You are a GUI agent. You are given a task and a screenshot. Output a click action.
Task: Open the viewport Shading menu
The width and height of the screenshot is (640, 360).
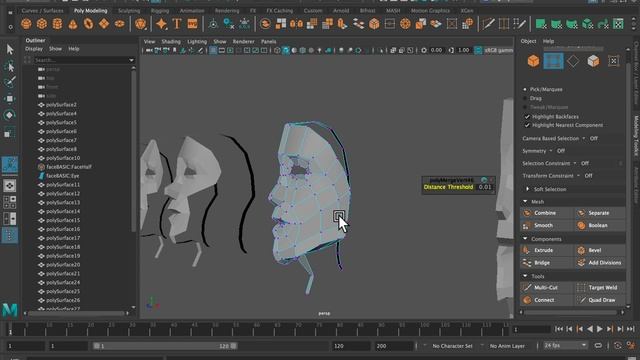(x=171, y=42)
